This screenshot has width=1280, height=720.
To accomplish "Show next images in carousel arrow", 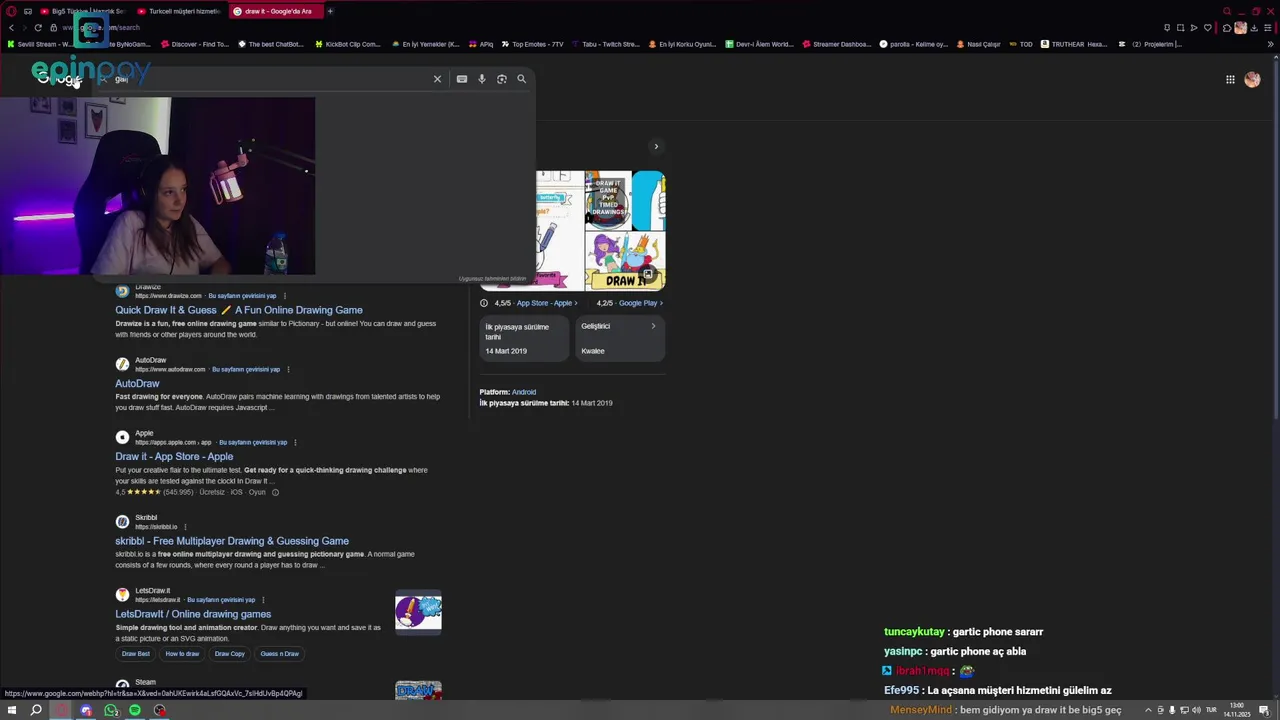I will [656, 147].
